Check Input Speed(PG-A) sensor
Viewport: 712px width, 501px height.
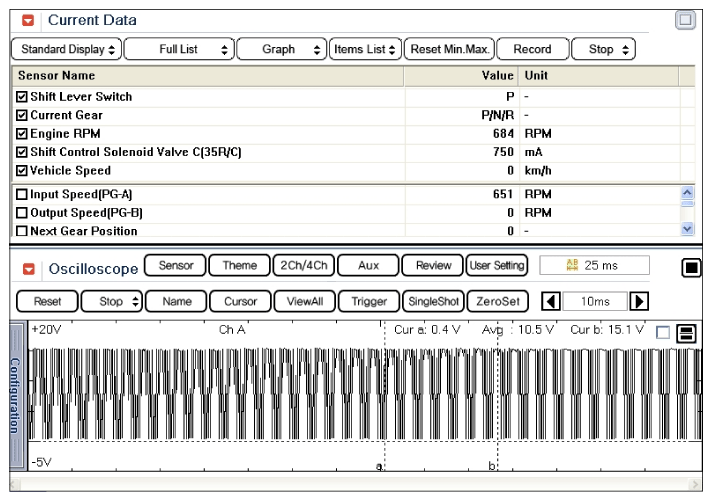(x=21, y=194)
